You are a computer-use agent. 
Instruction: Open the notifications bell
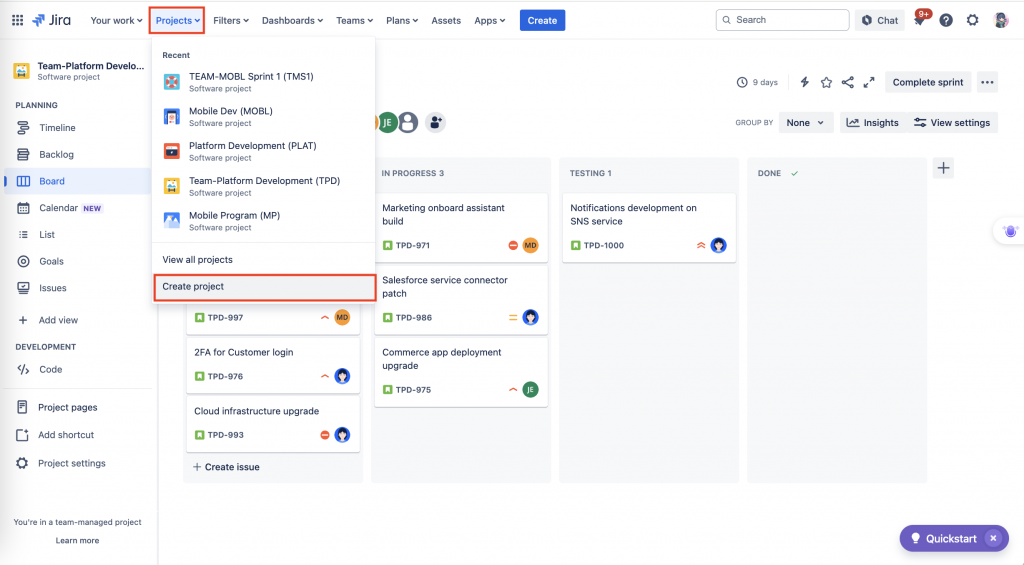click(x=920, y=20)
